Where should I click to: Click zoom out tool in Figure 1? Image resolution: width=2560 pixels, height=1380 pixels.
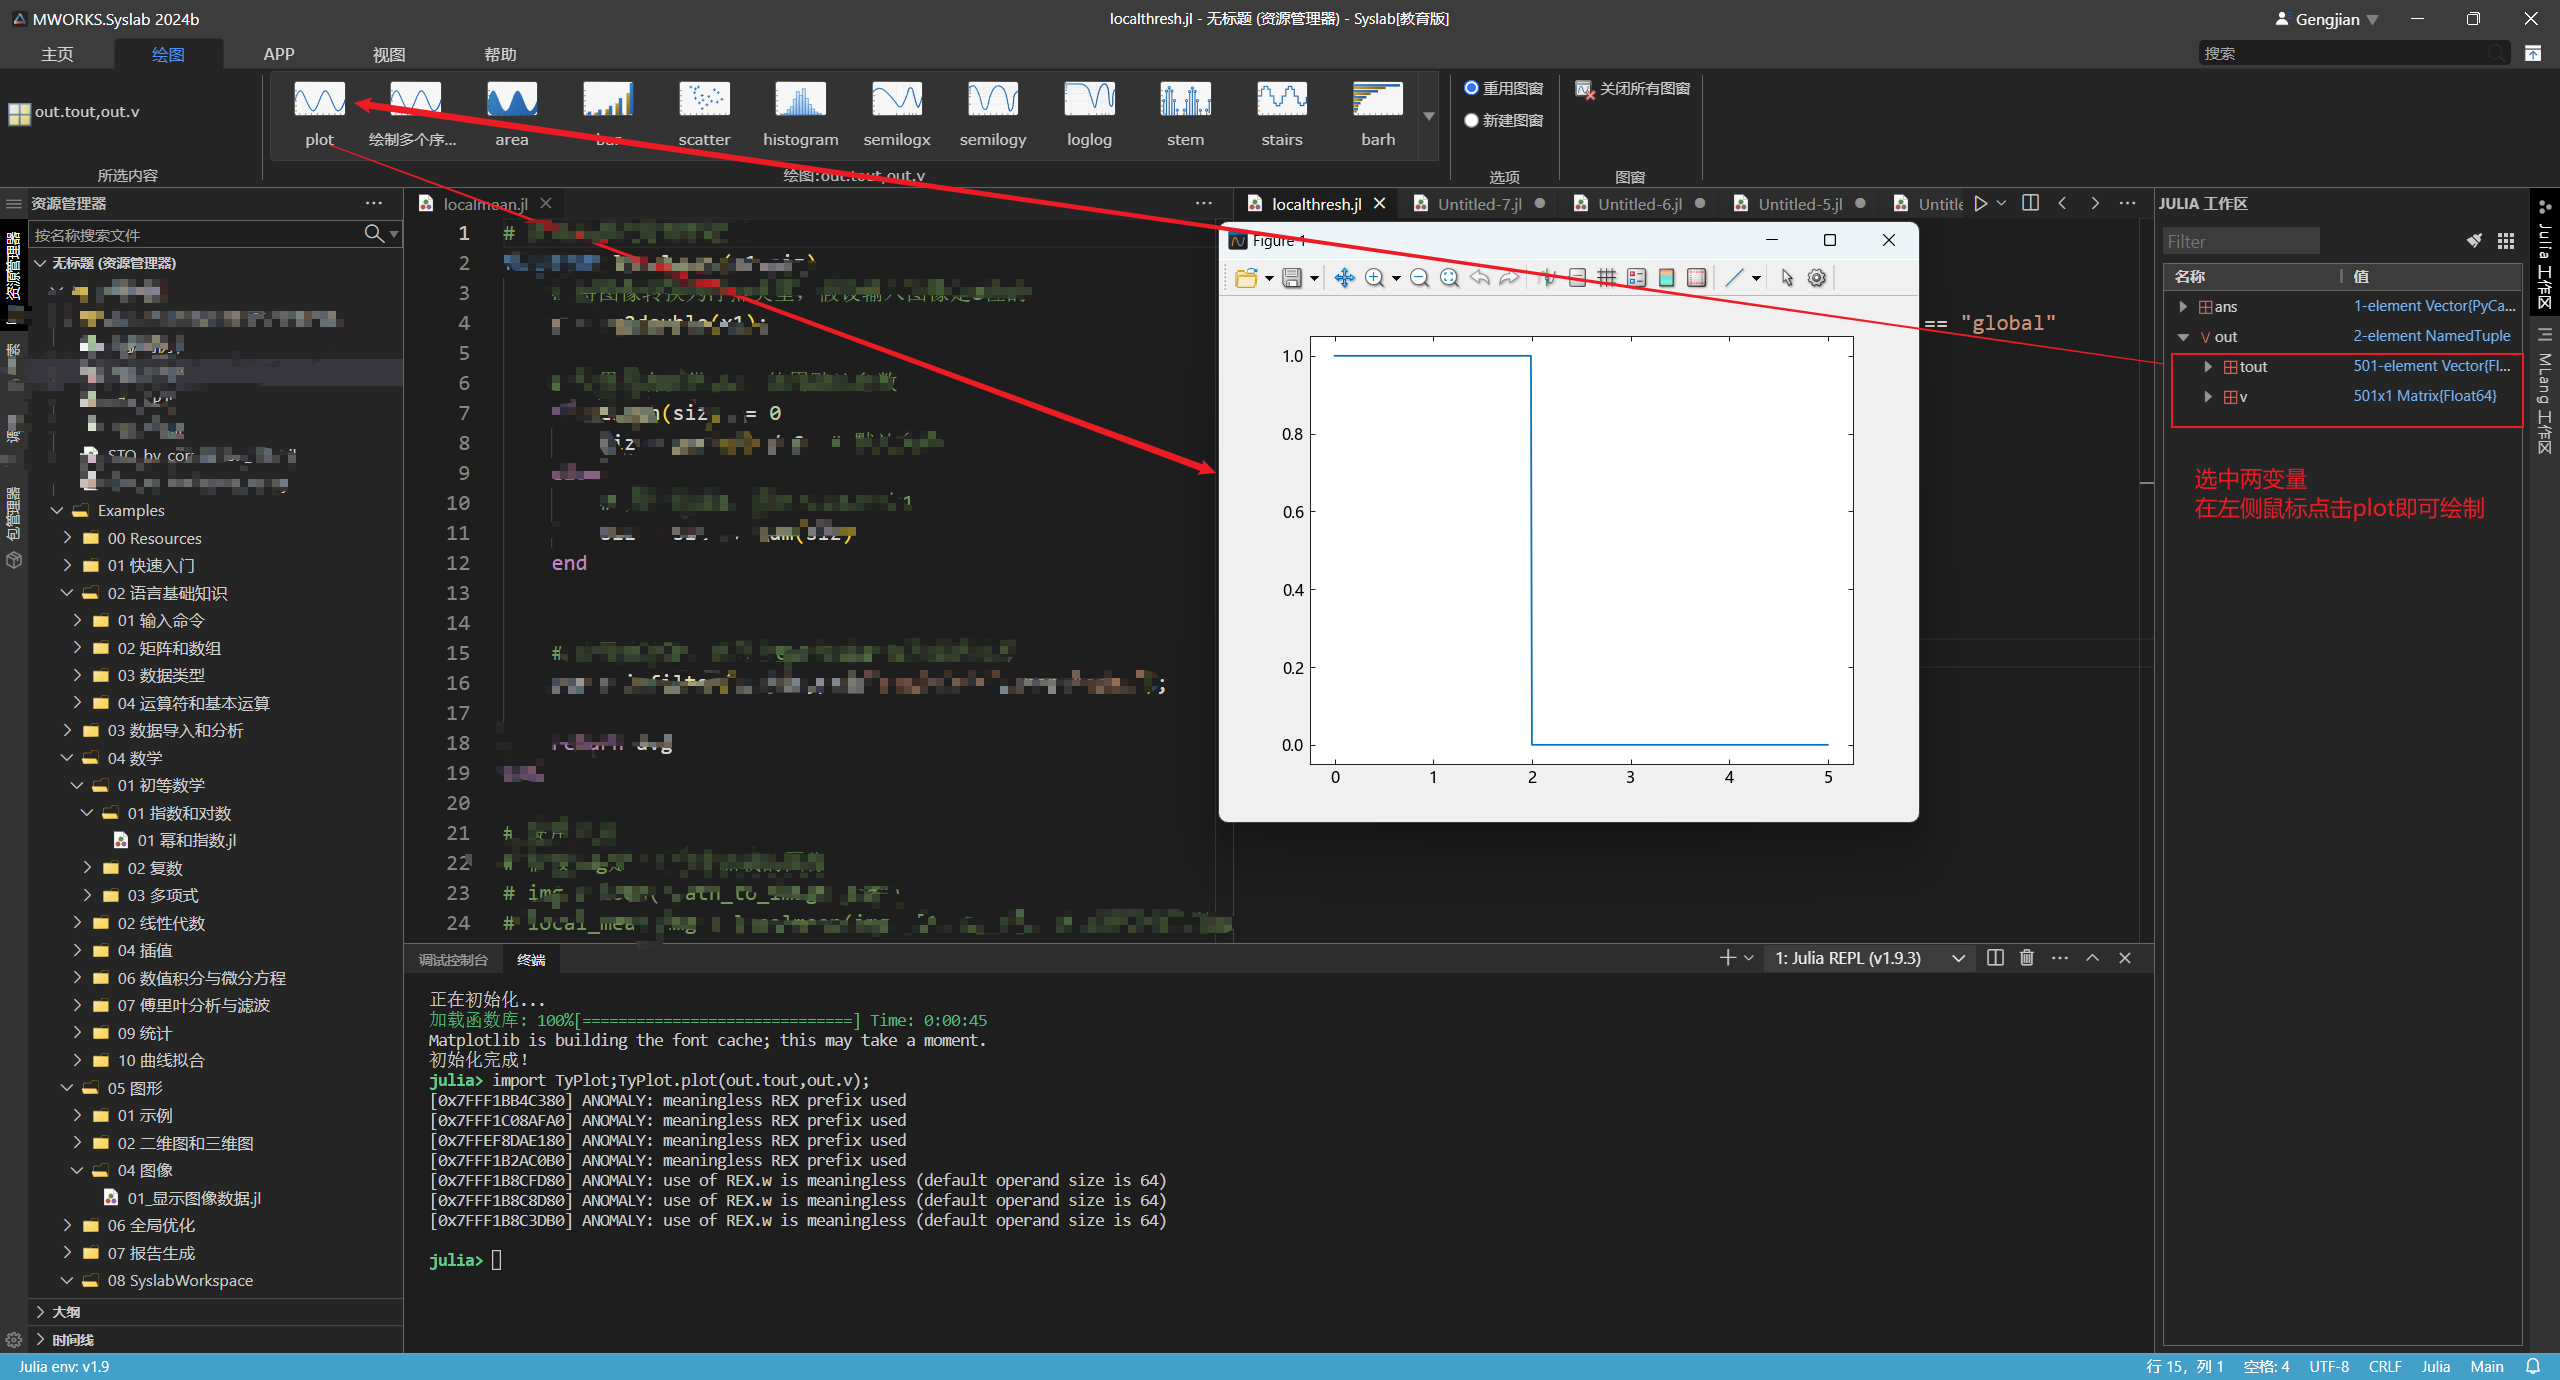click(x=1419, y=278)
